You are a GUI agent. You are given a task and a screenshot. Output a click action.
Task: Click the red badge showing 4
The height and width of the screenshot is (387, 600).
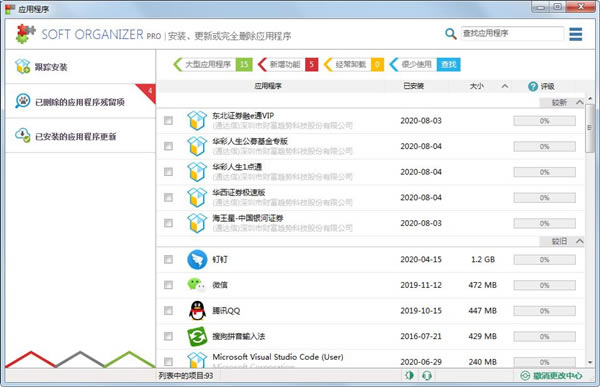pos(148,92)
